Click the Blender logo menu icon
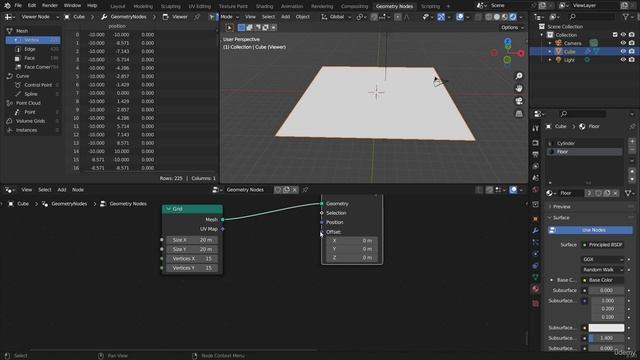 tap(7, 5)
